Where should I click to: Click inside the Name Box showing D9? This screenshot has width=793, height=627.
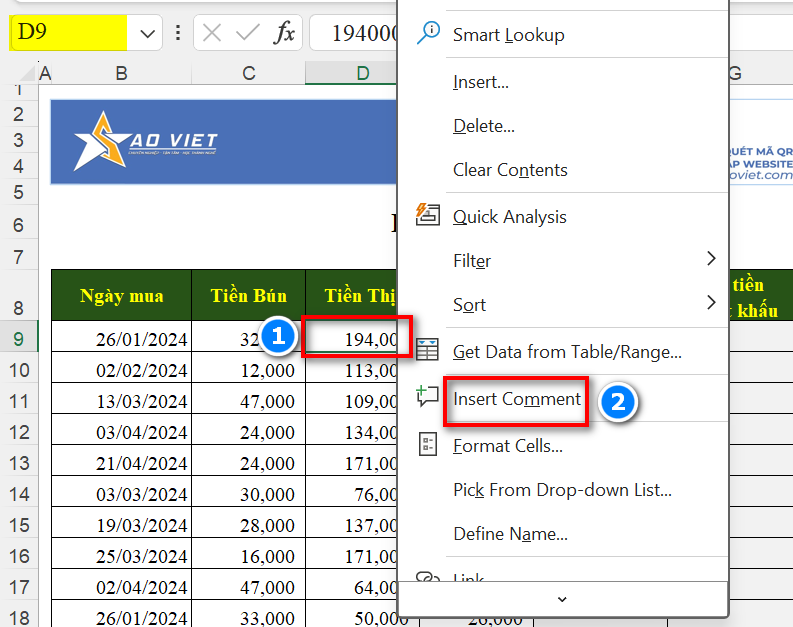point(68,33)
